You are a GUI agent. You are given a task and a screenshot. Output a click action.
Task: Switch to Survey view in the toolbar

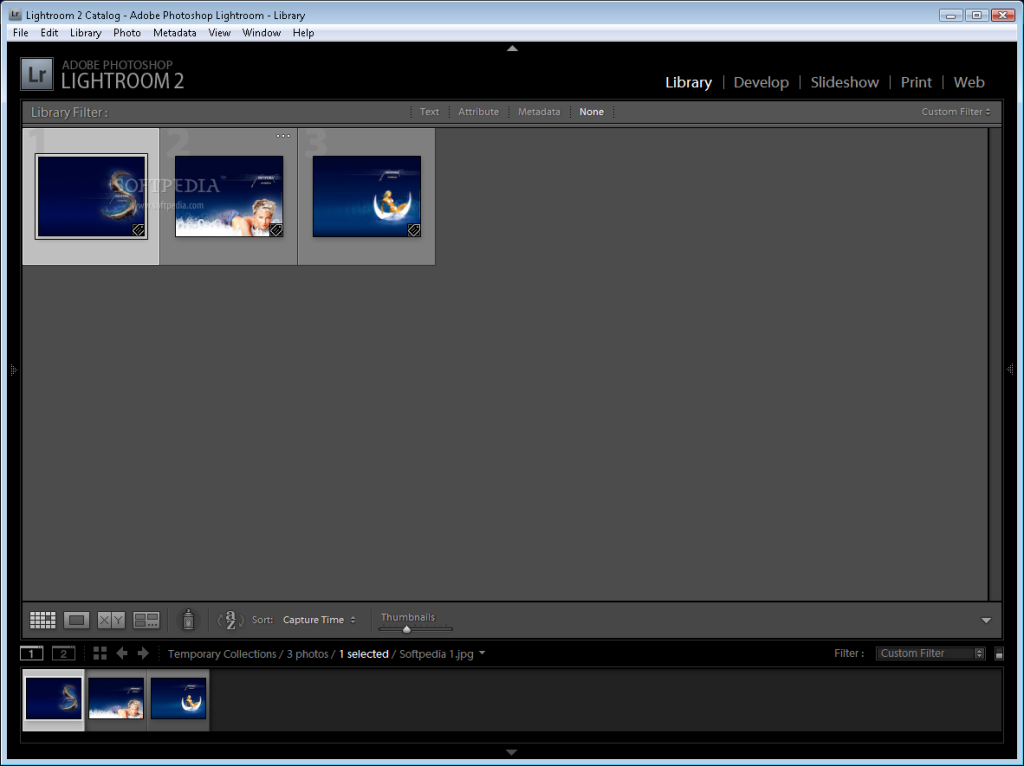[x=146, y=620]
